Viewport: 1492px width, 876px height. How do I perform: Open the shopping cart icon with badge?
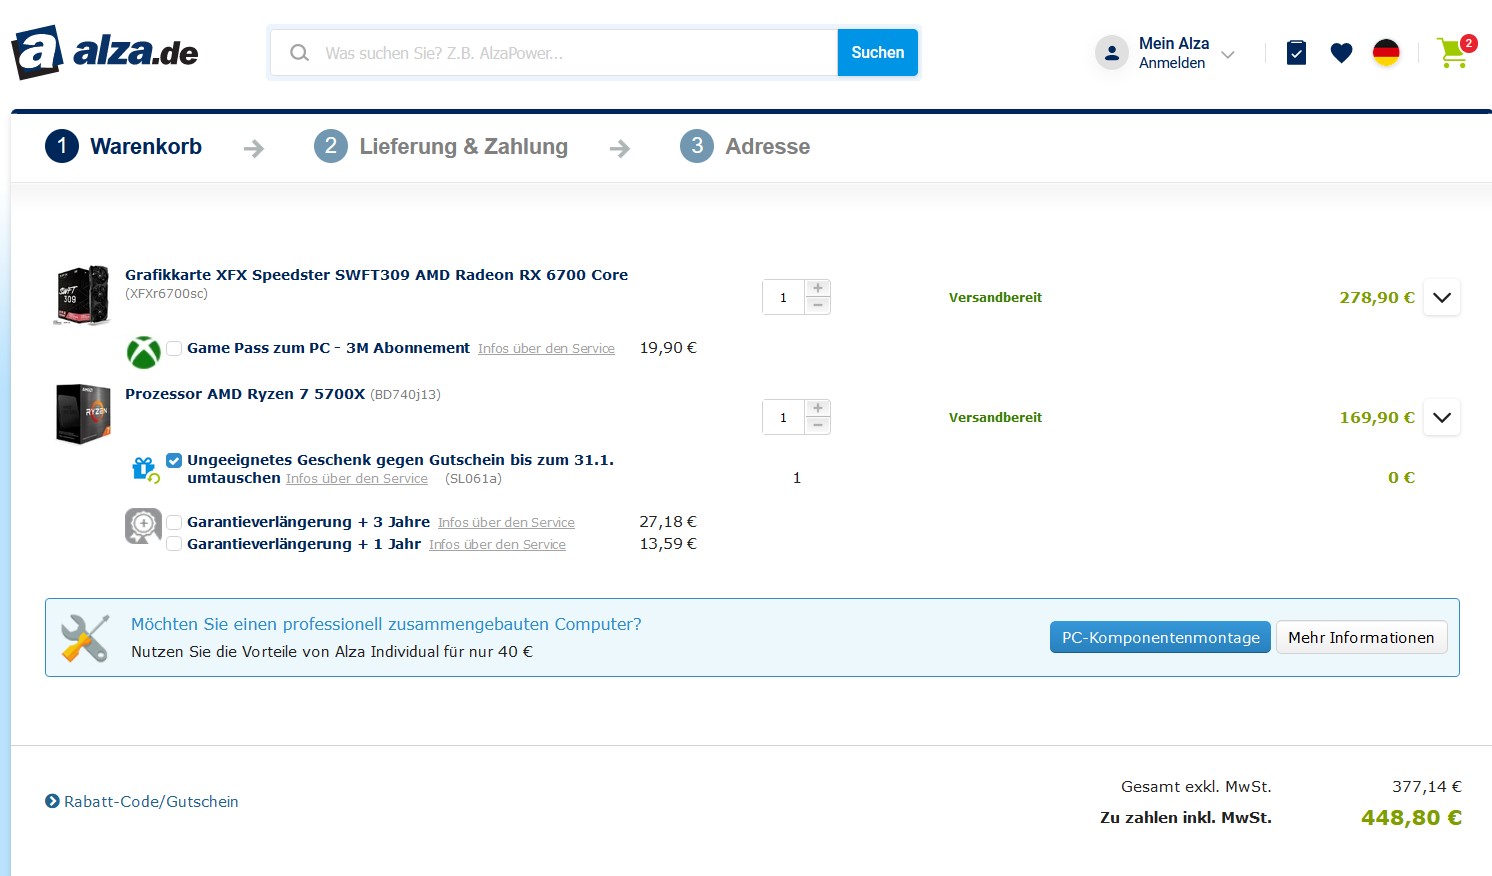click(x=1455, y=51)
